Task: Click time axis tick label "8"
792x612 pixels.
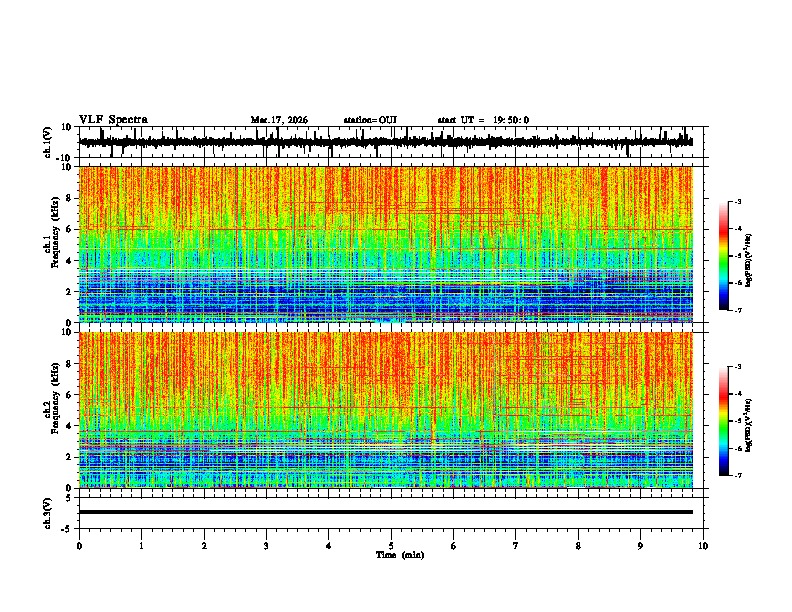Action: [578, 546]
